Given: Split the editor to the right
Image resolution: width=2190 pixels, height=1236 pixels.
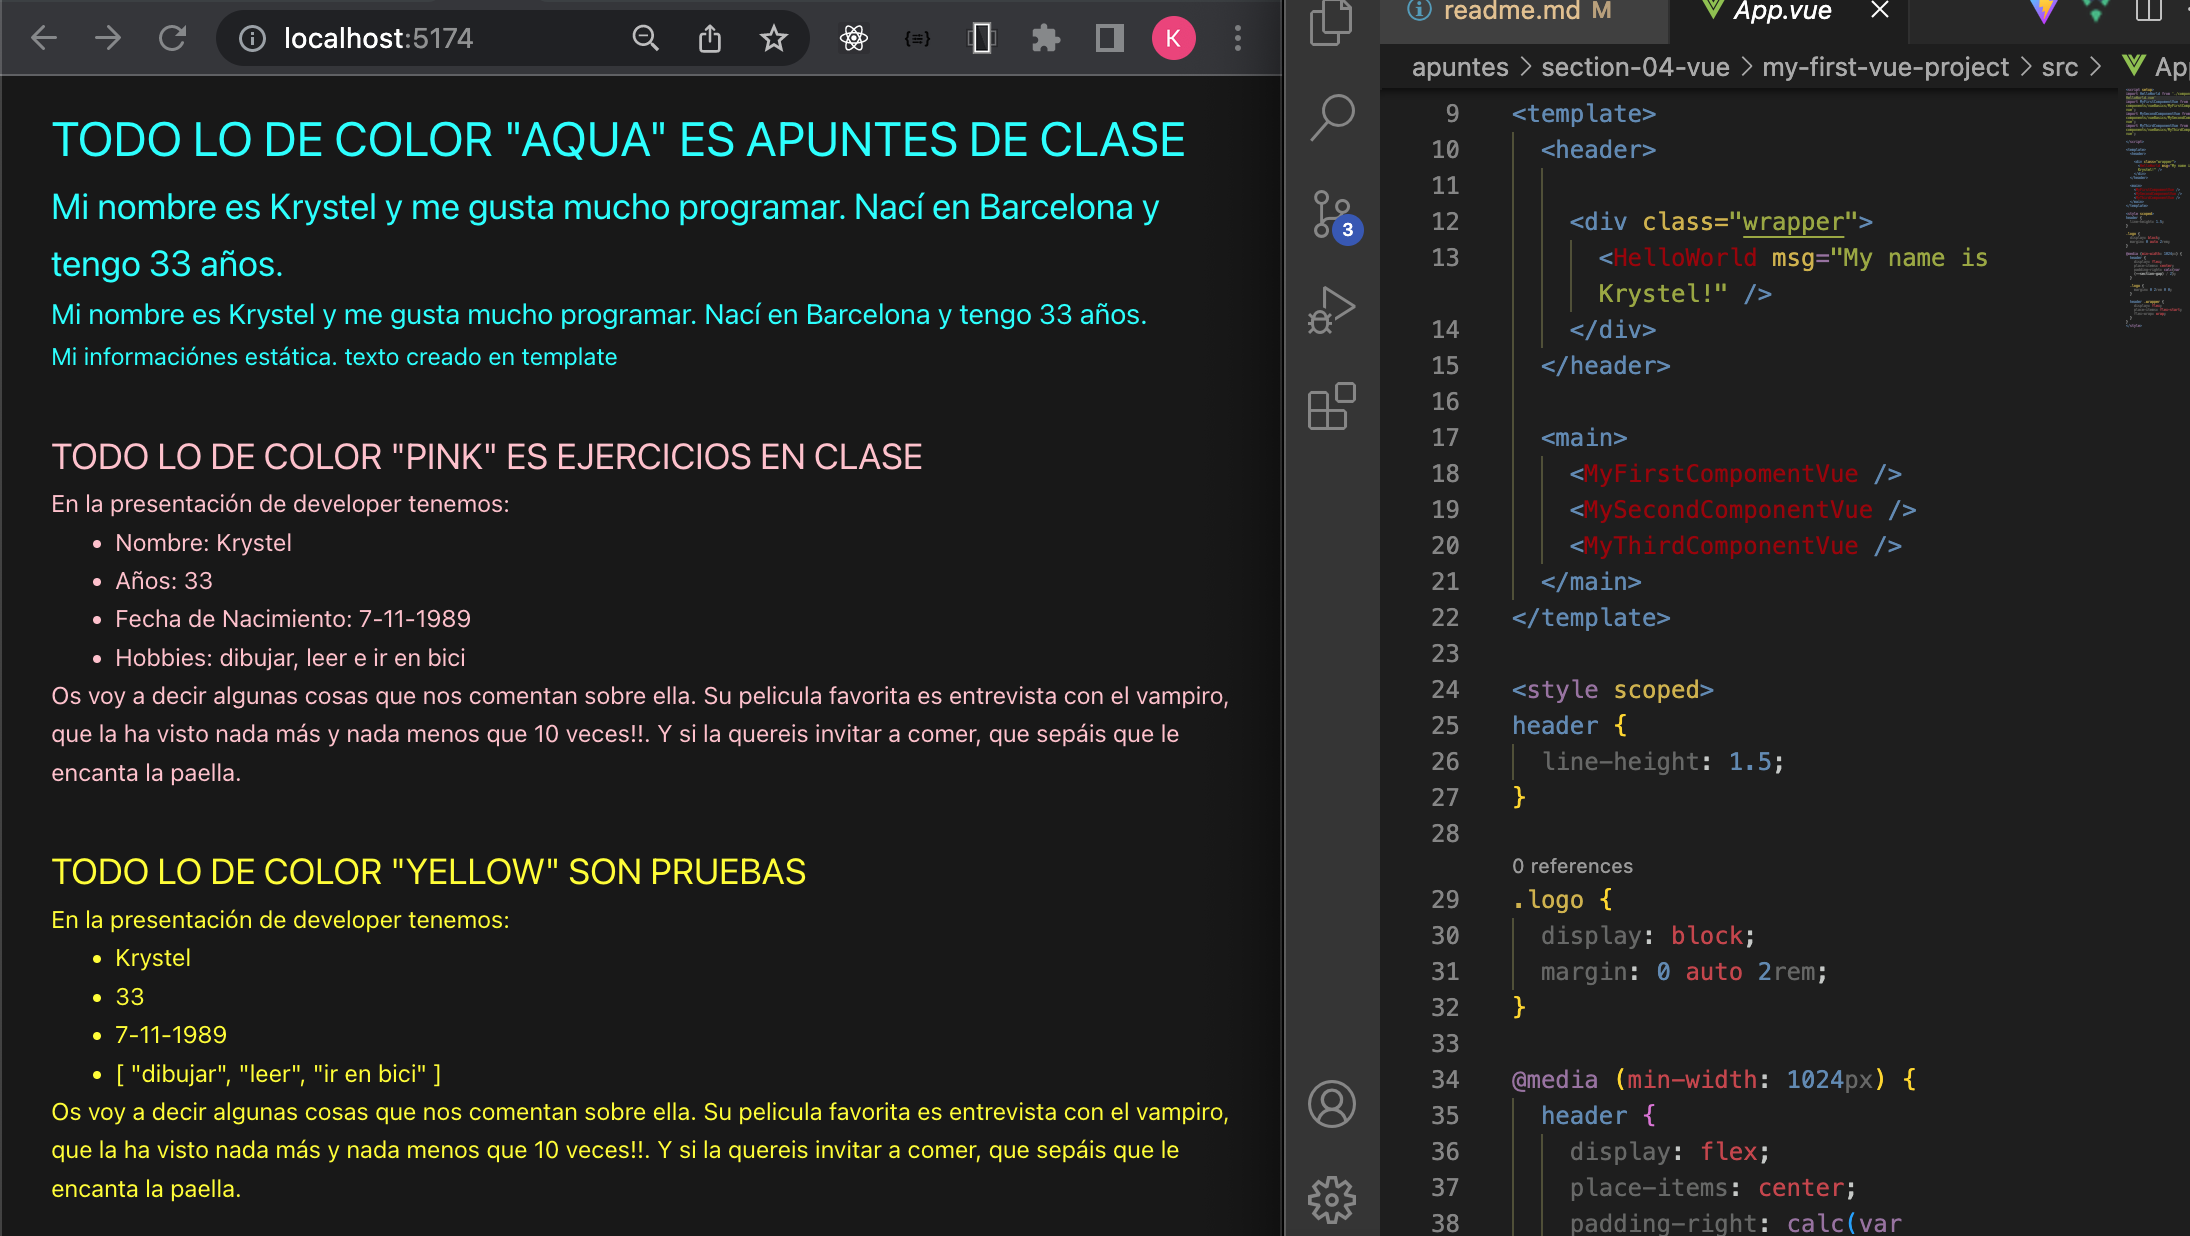Looking at the screenshot, I should [2148, 12].
